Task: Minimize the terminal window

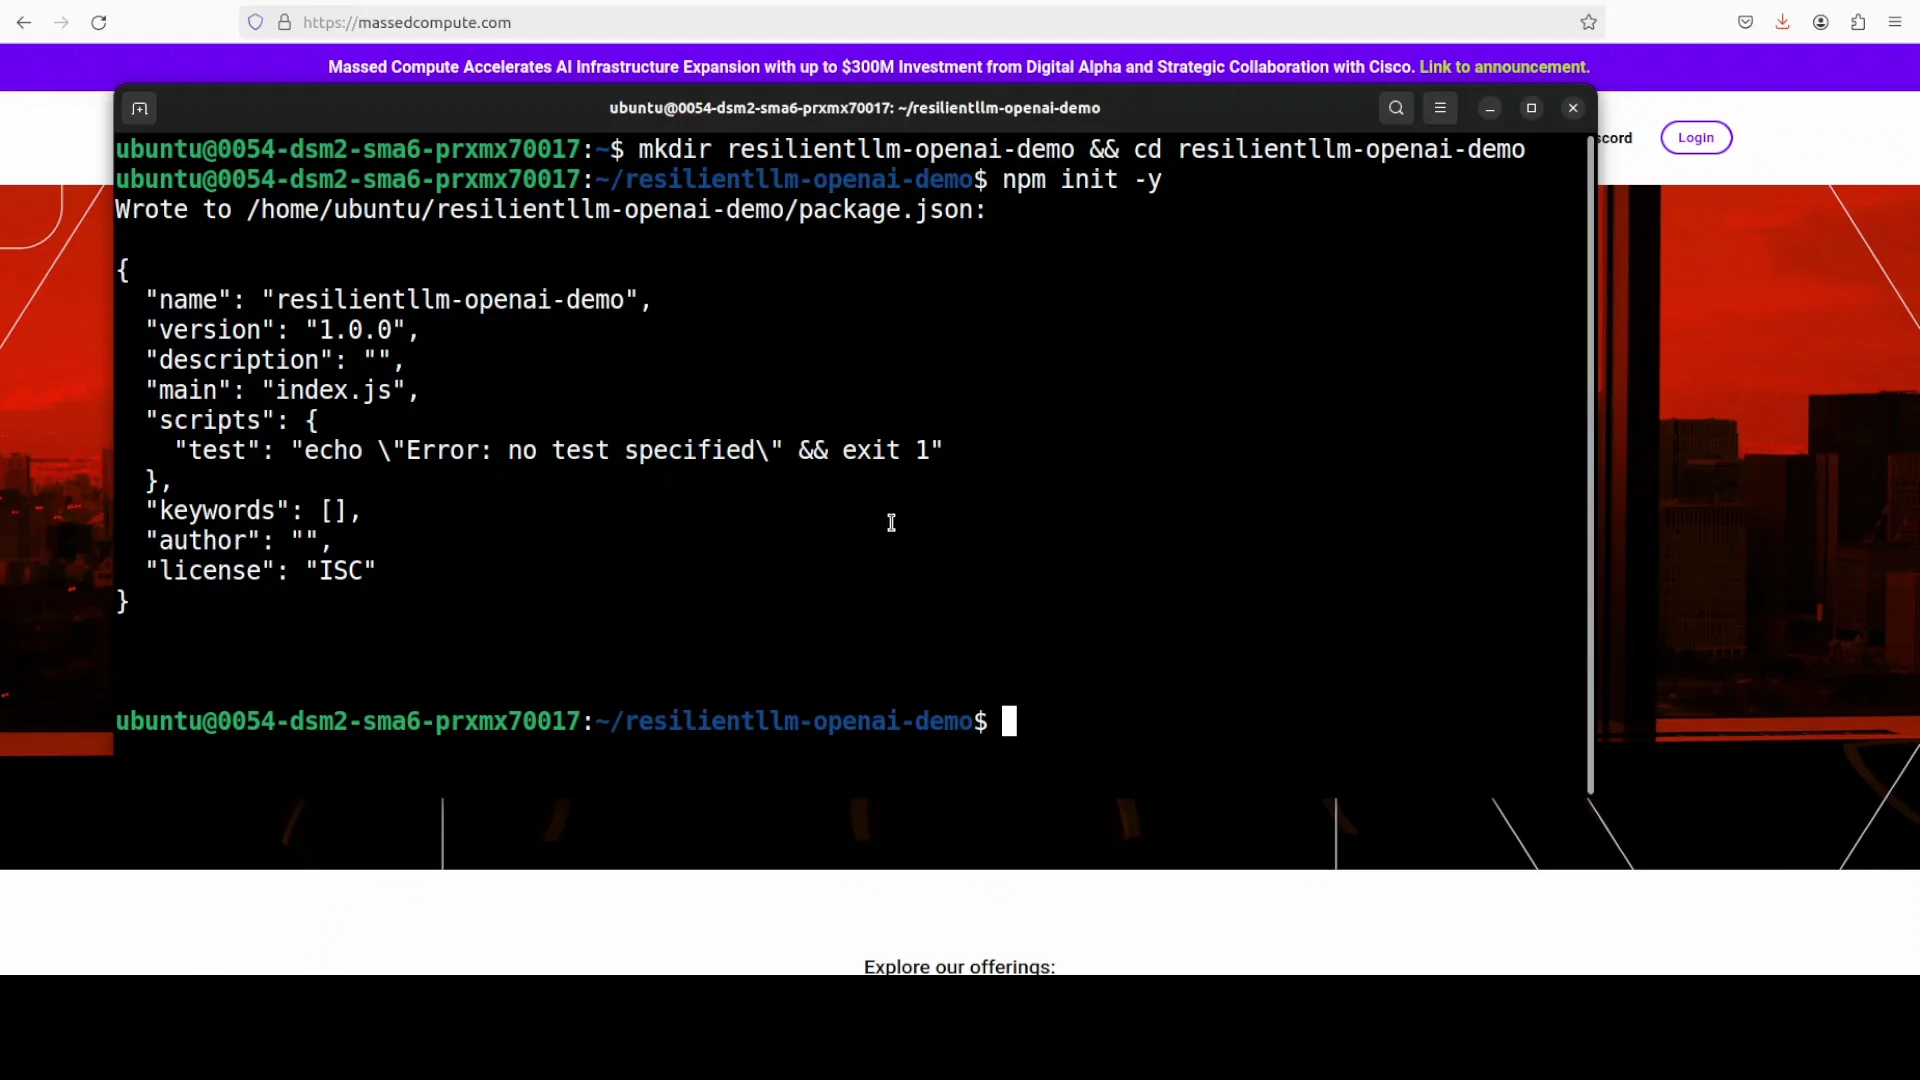Action: tap(1490, 108)
